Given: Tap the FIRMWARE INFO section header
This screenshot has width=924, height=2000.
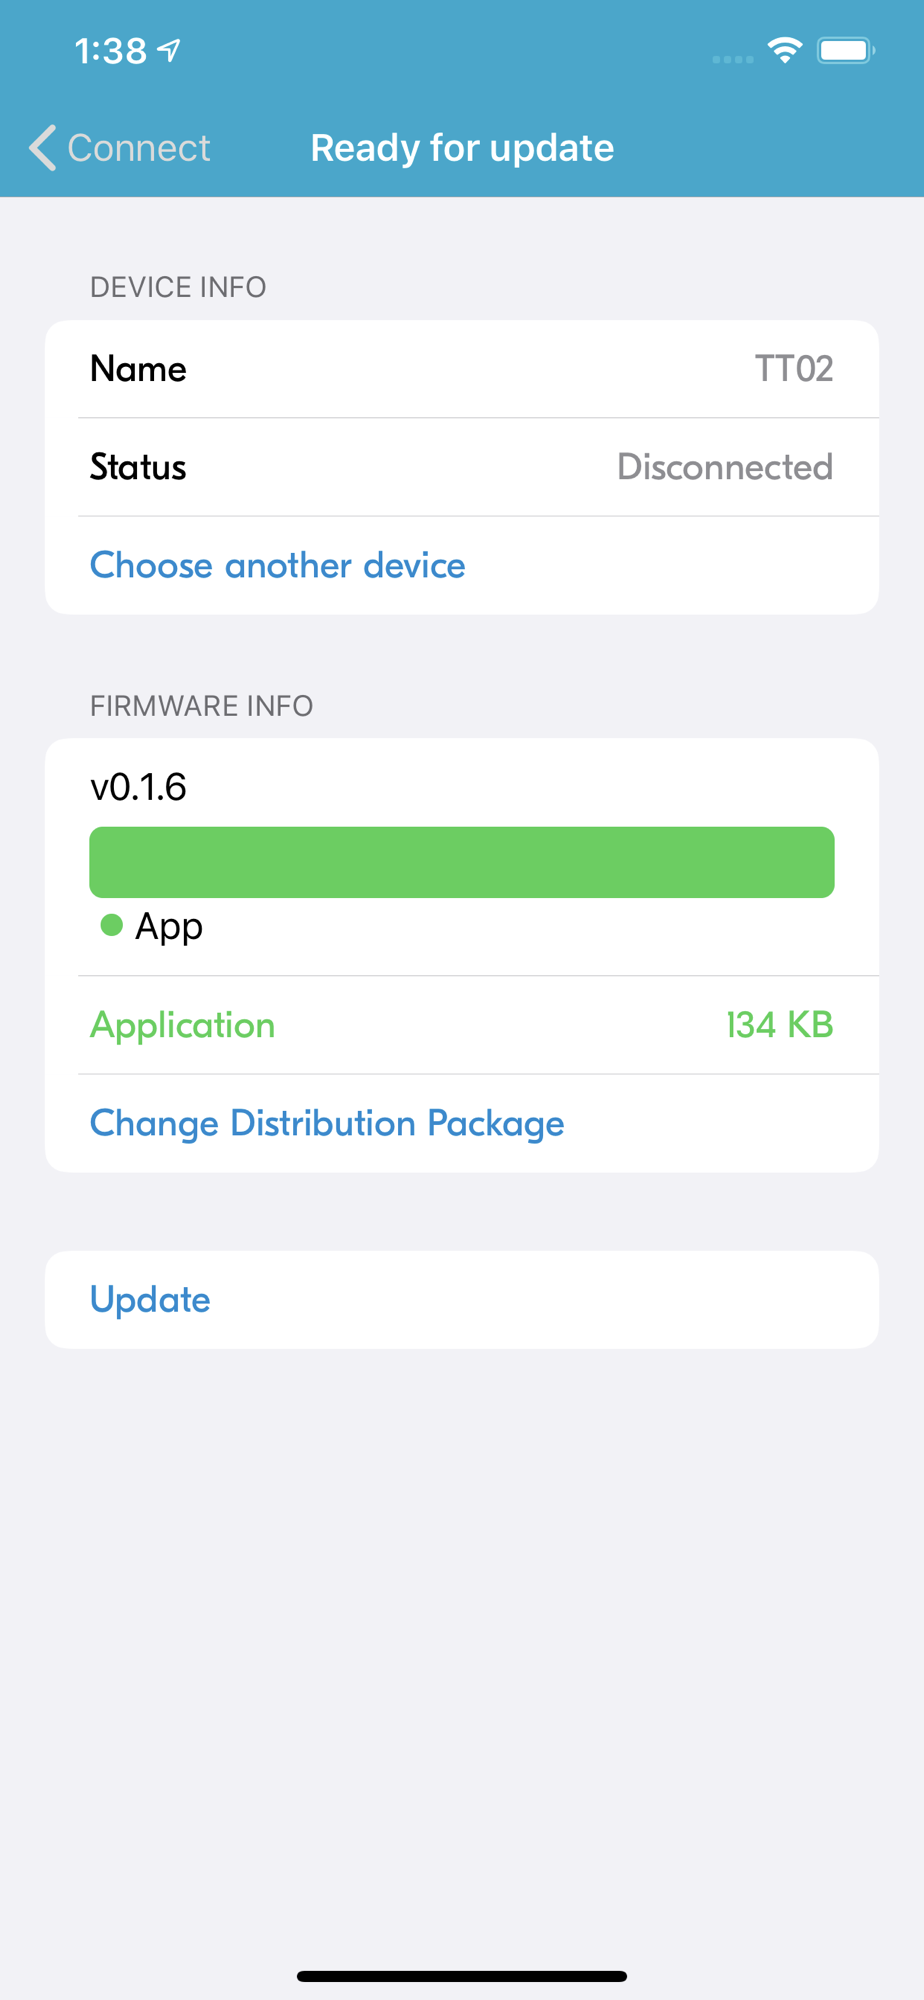Looking at the screenshot, I should pos(202,706).
